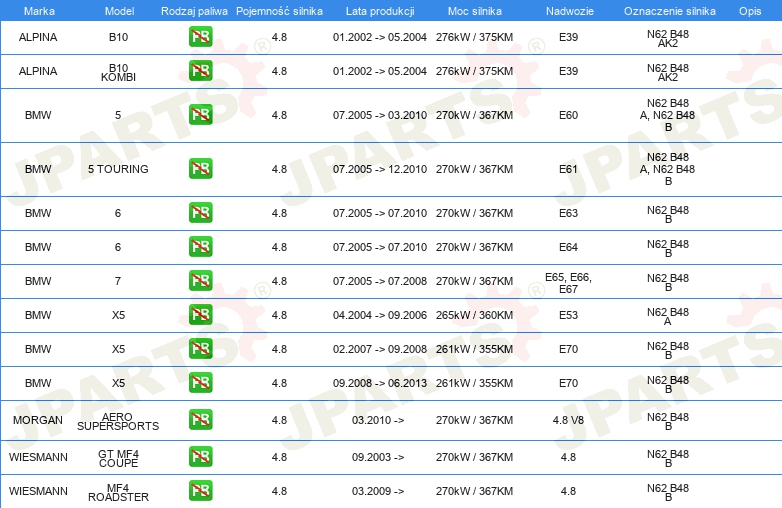The width and height of the screenshot is (782, 508).
Task: Click the fuel icon in X5 02.2007 row
Action: tap(200, 348)
